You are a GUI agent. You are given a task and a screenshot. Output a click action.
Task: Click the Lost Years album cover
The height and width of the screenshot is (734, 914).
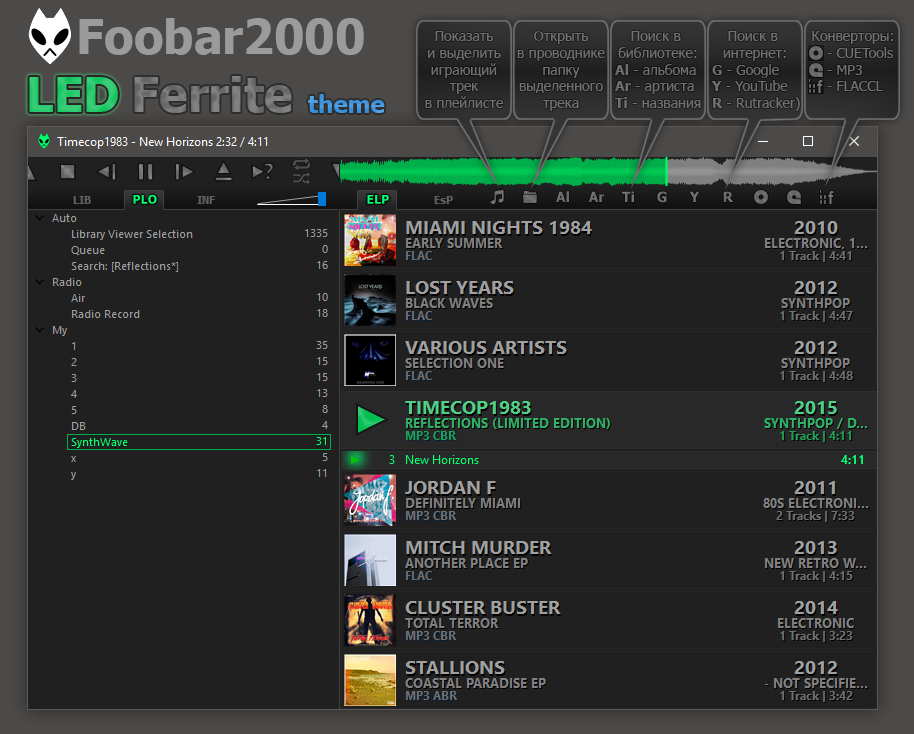click(370, 300)
